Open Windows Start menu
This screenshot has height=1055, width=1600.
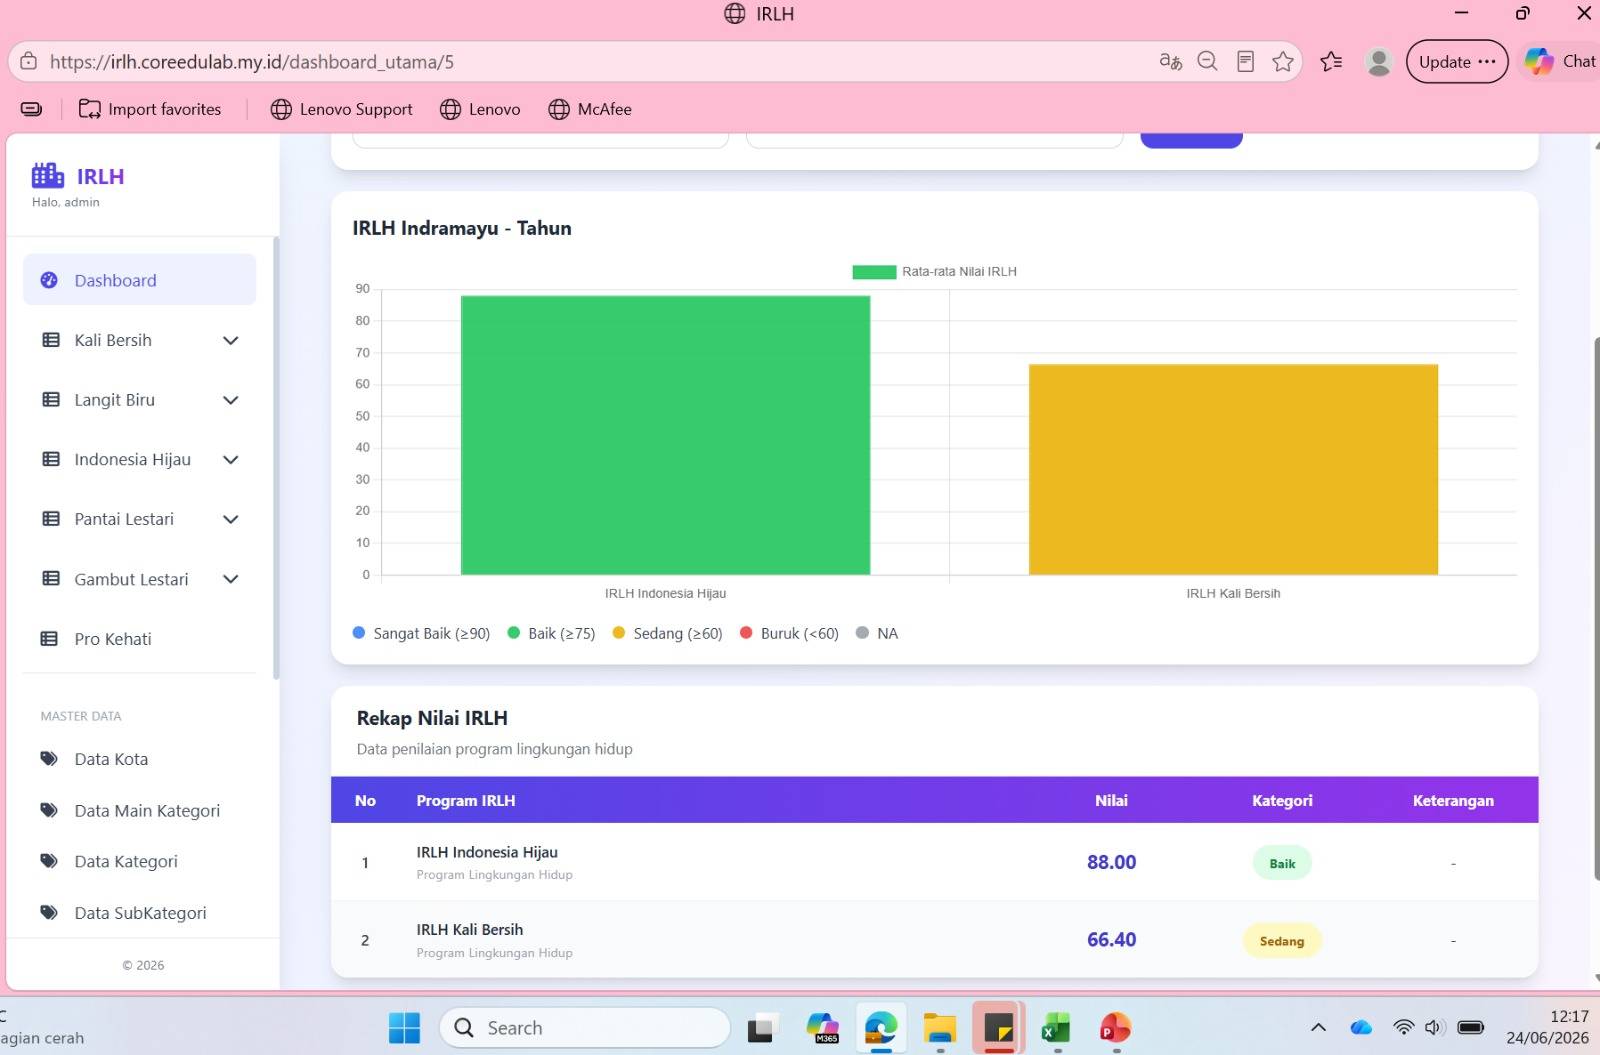[x=404, y=1027]
